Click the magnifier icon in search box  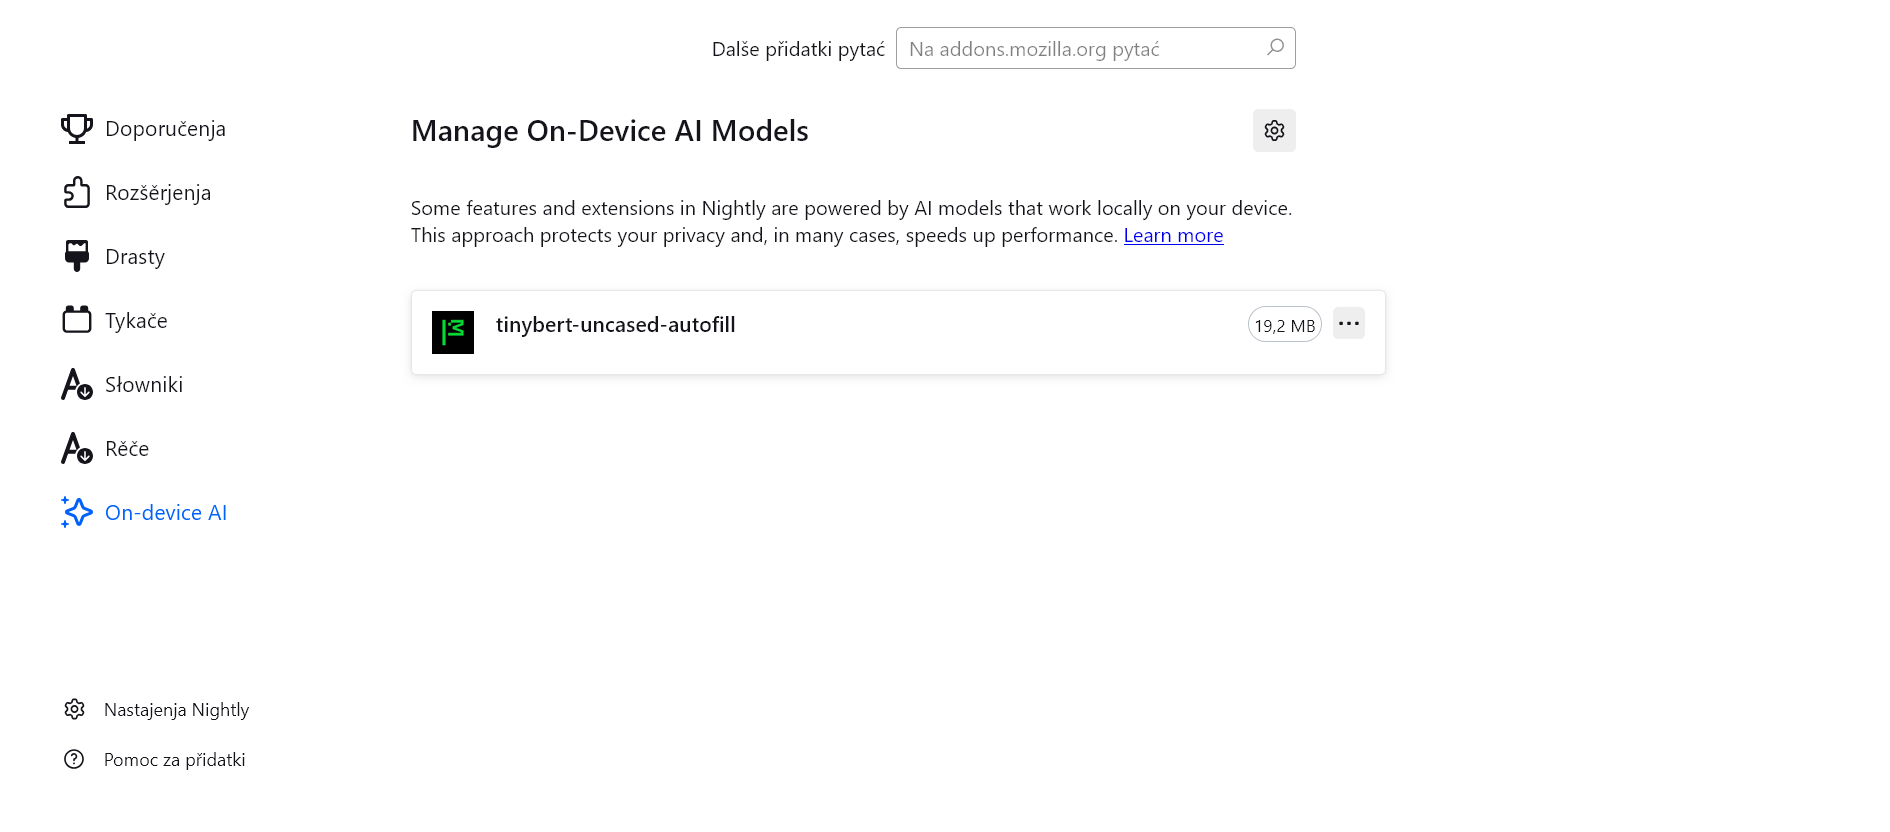click(1275, 48)
